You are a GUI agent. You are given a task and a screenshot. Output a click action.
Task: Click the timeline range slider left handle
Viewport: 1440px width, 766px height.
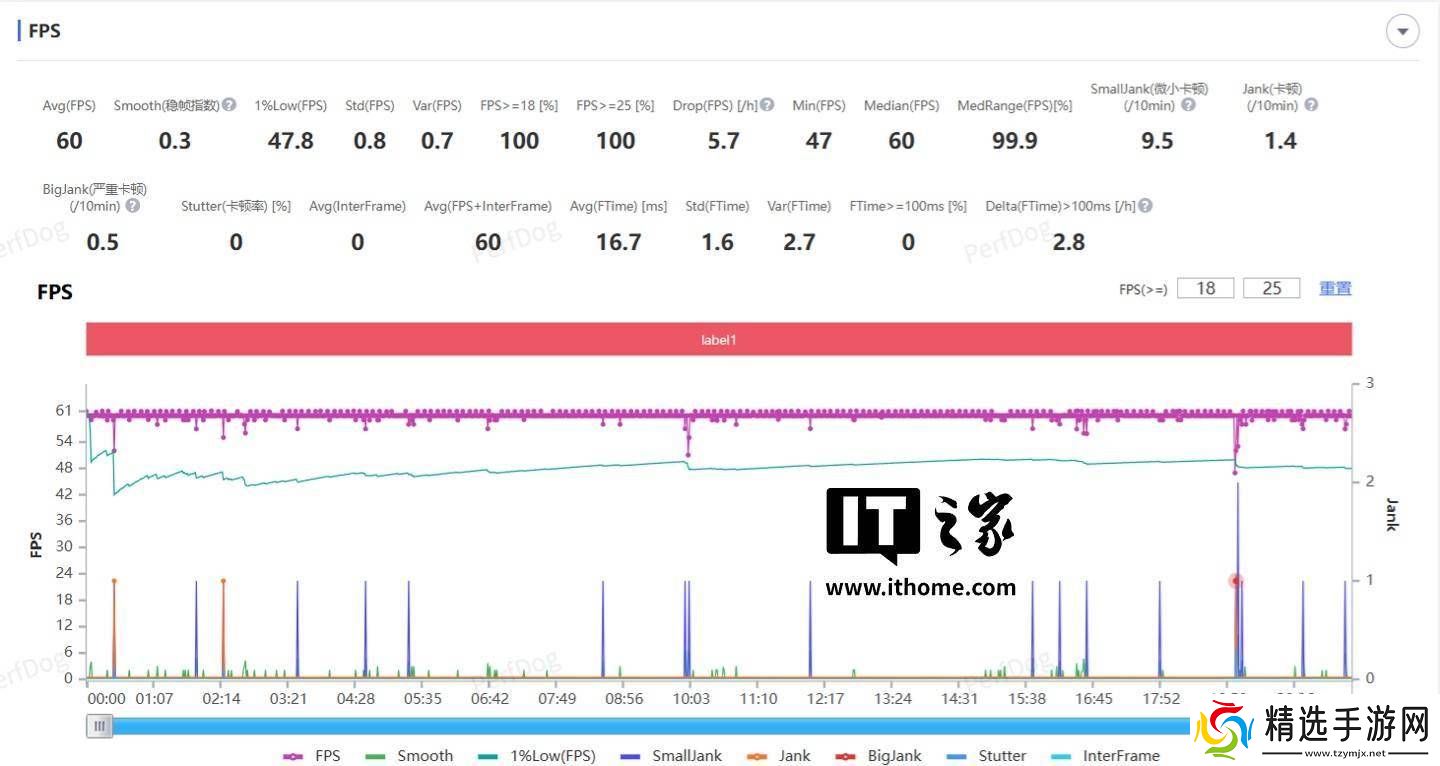click(99, 727)
